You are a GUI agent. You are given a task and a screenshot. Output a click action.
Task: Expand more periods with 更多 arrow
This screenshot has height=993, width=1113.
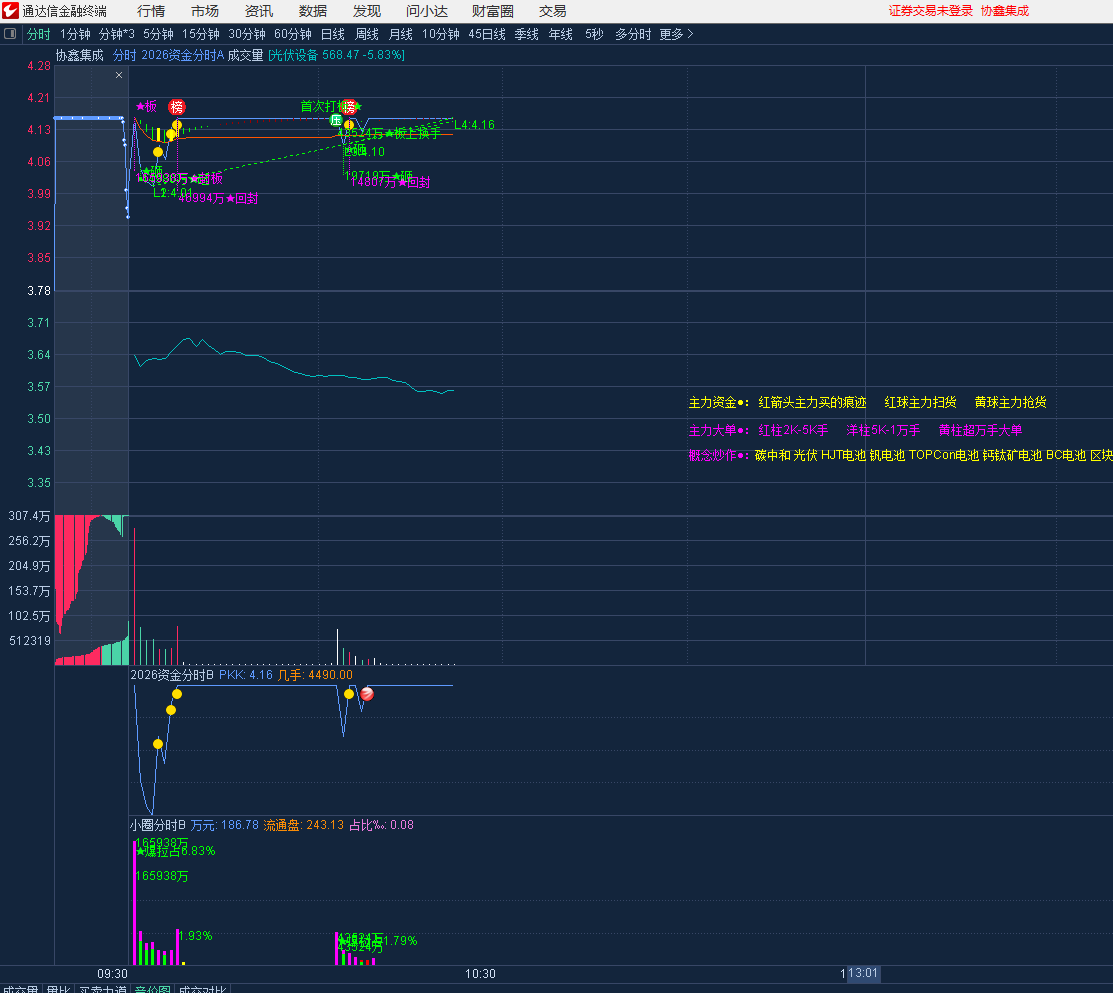tap(676, 34)
